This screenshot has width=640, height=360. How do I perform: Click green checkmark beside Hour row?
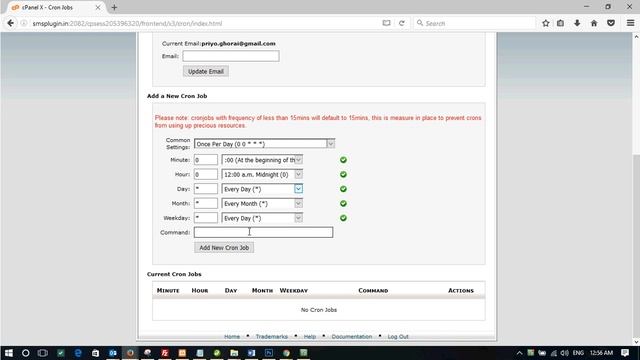point(343,175)
